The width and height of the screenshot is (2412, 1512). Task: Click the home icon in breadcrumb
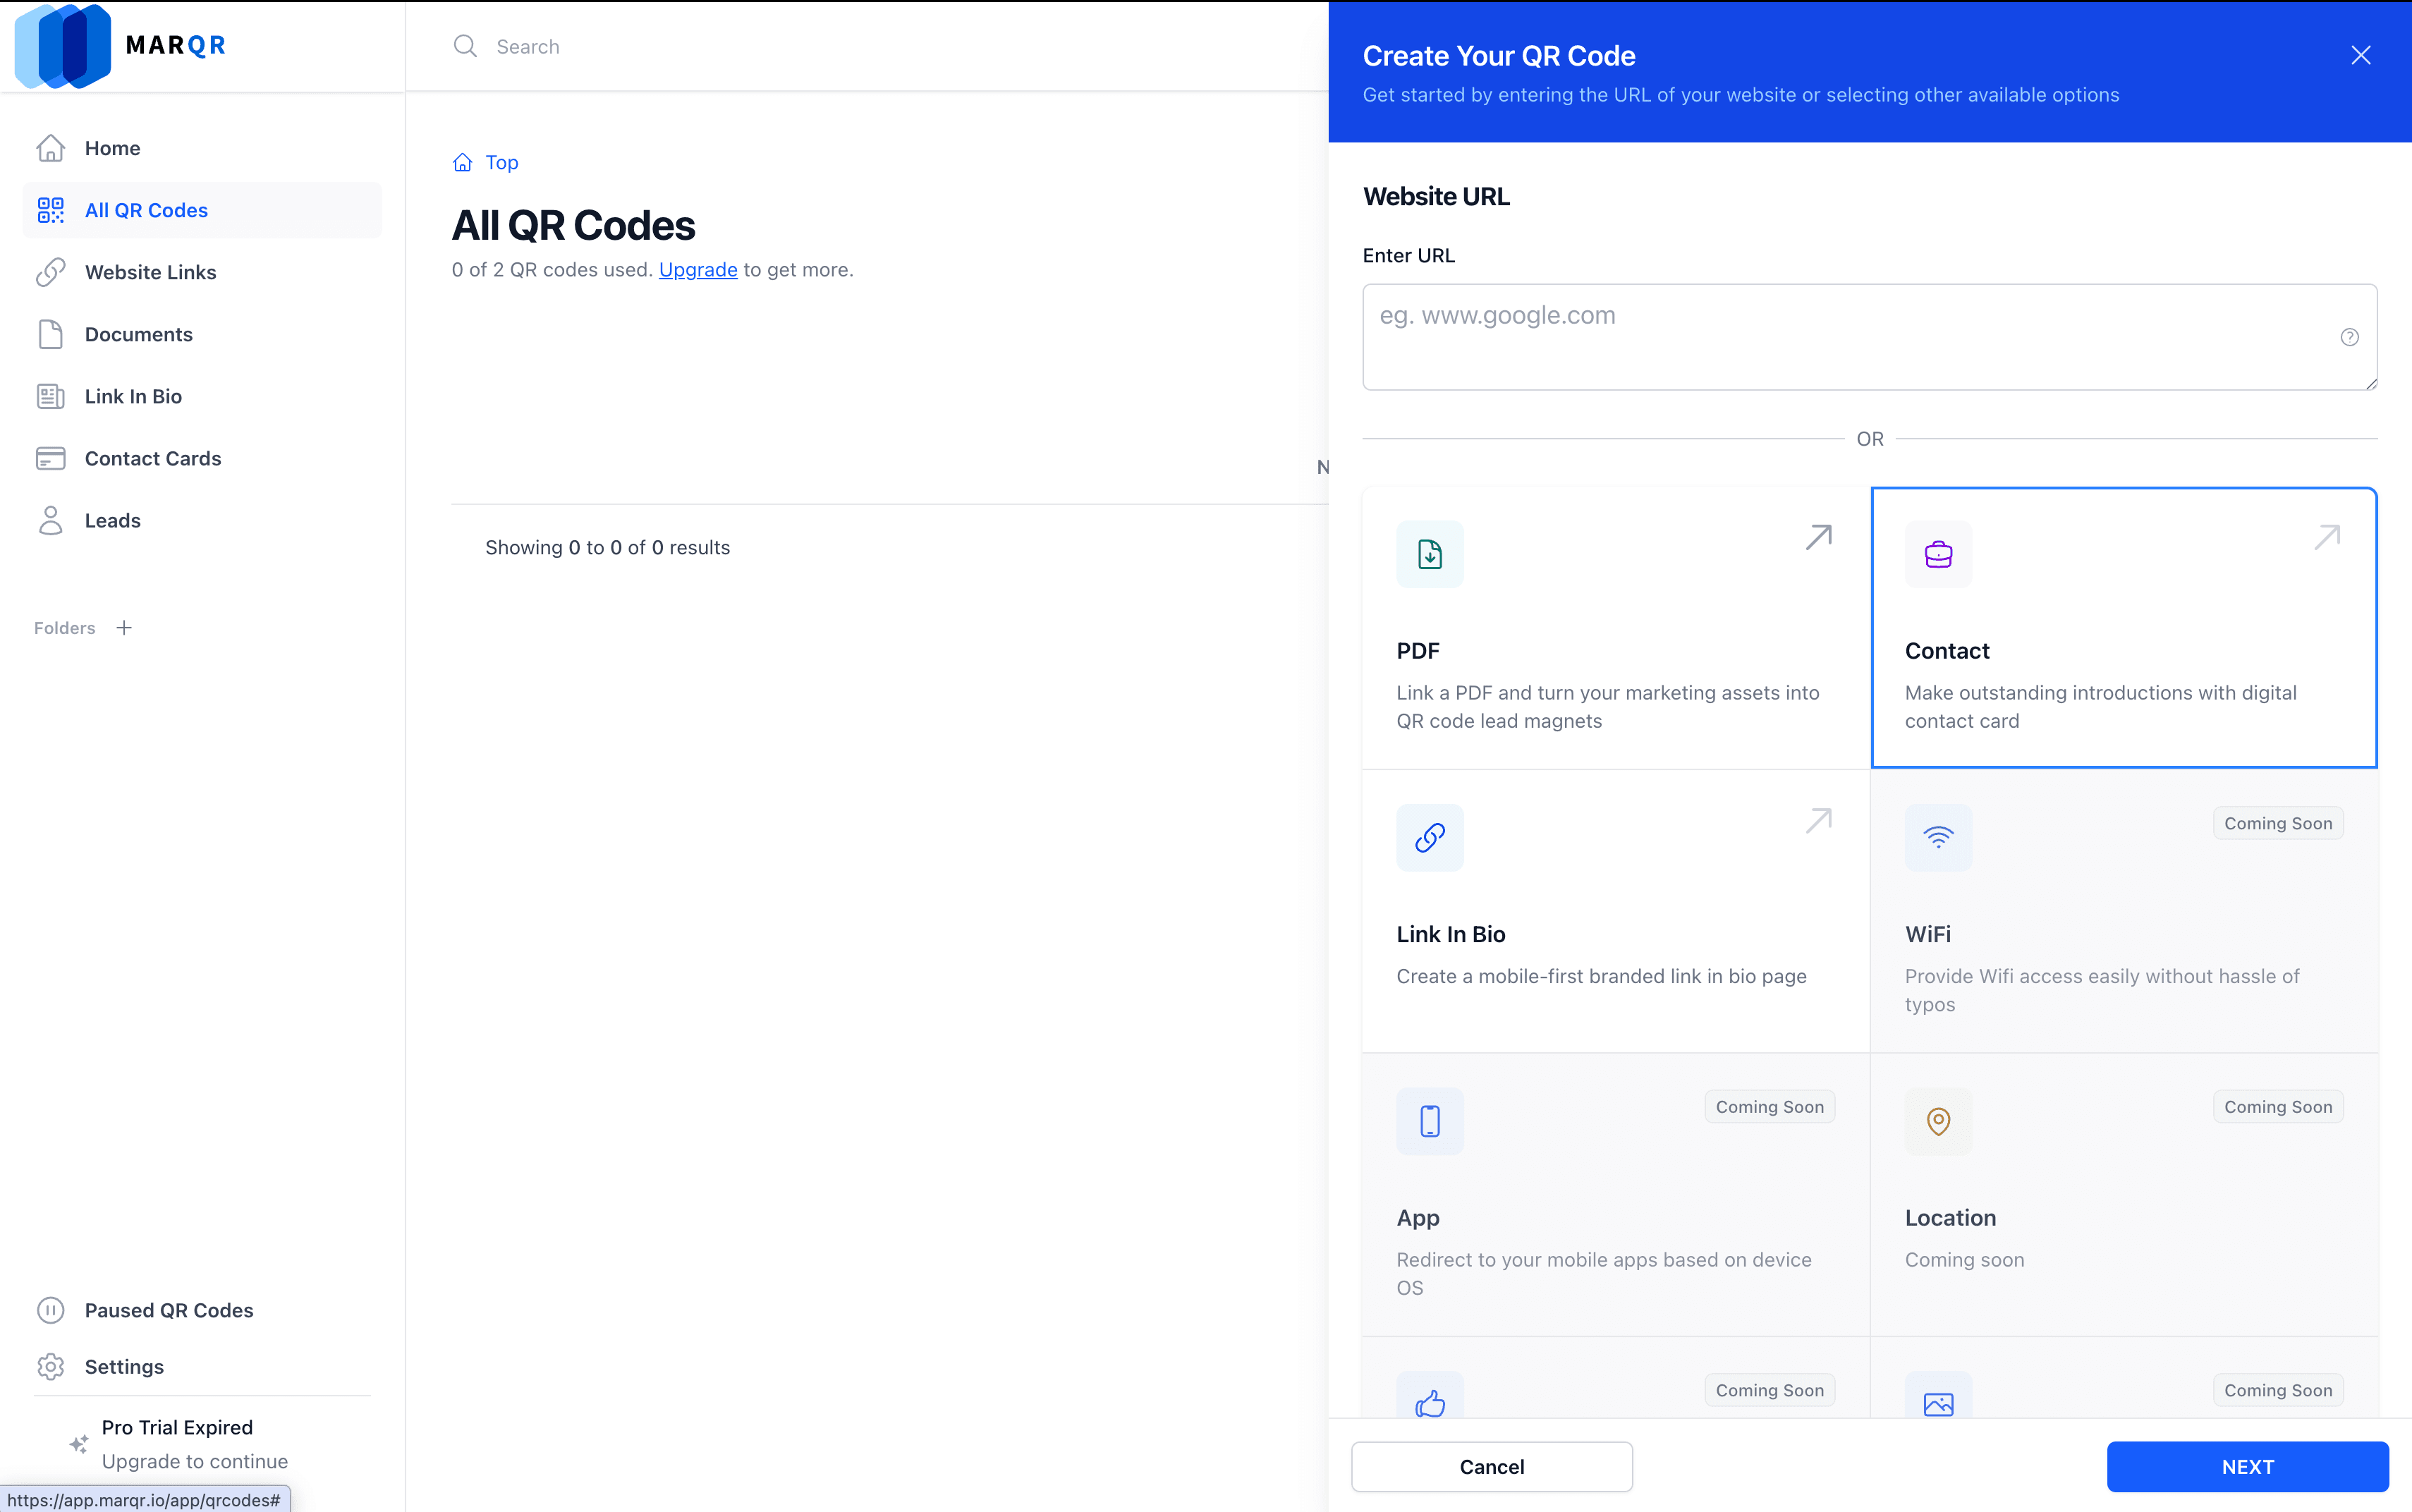pos(462,162)
